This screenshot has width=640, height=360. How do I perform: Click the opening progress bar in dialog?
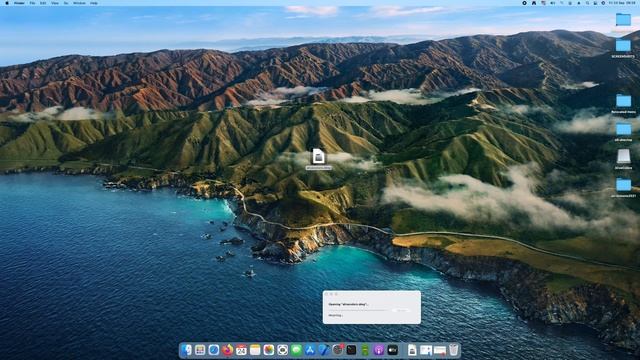point(358,310)
